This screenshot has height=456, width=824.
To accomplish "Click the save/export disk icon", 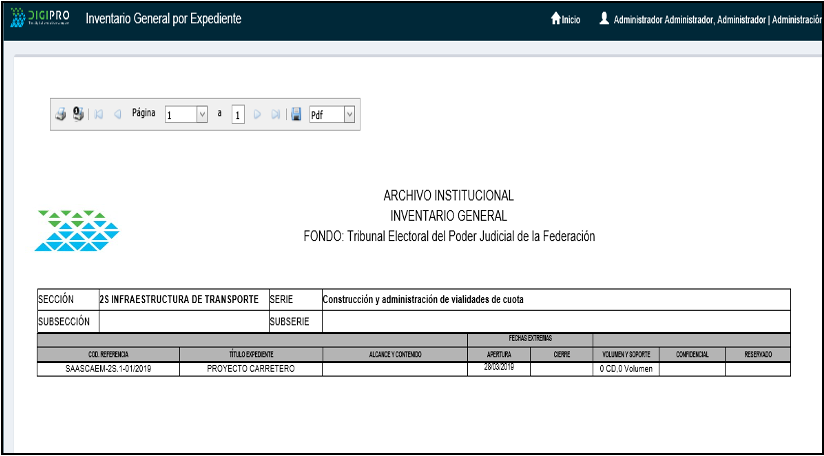I will pyautogui.click(x=296, y=115).
